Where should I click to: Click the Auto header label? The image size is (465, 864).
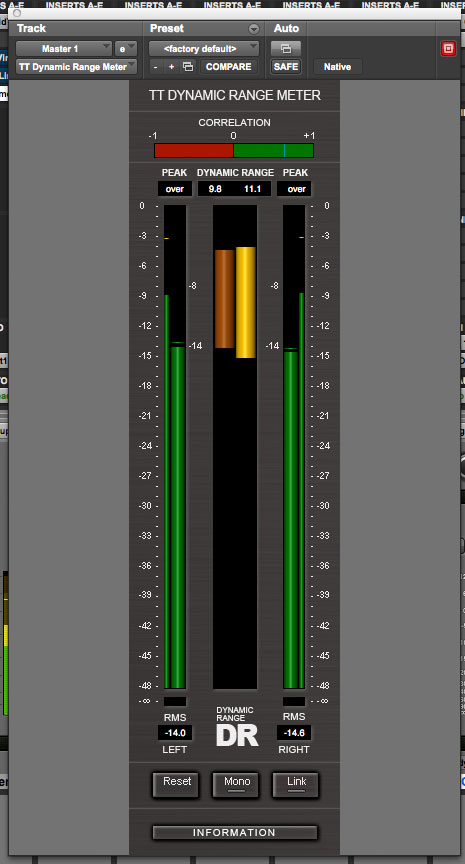coord(286,28)
